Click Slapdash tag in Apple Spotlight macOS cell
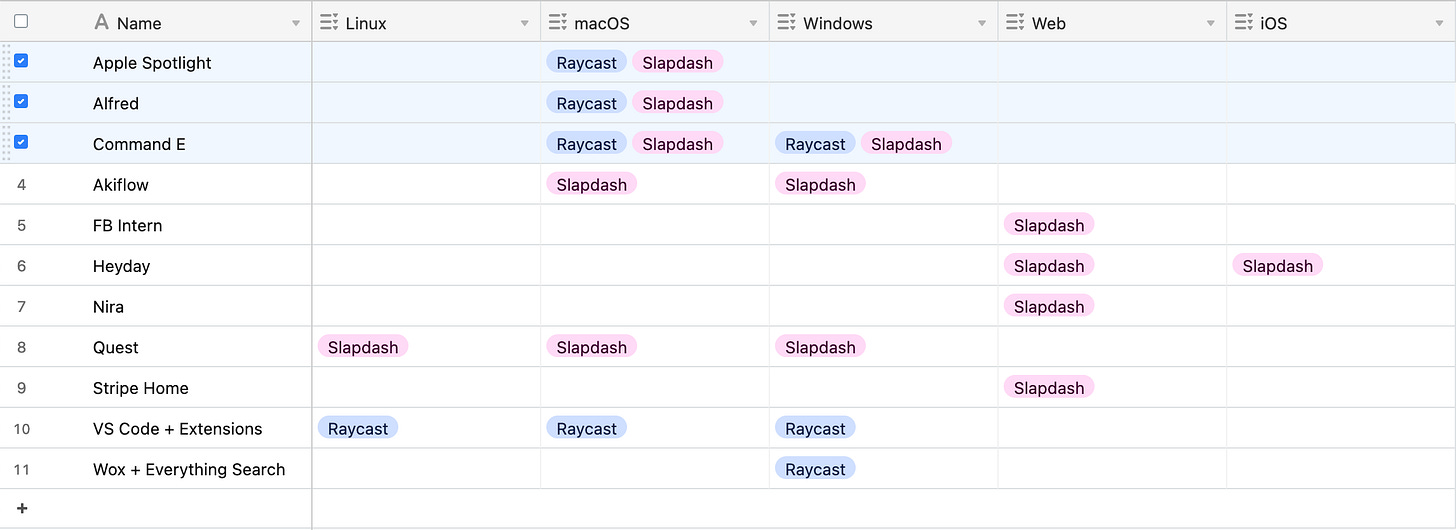 (x=678, y=63)
